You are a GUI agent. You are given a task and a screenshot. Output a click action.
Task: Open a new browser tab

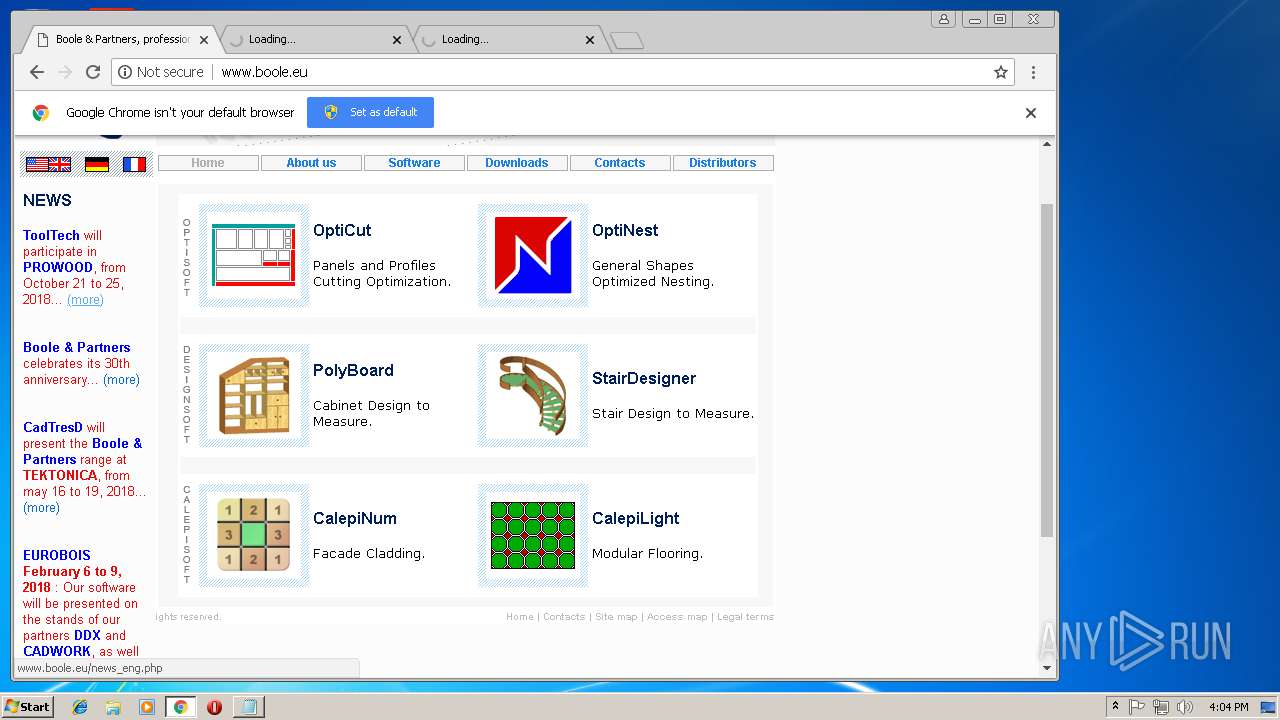tap(626, 41)
